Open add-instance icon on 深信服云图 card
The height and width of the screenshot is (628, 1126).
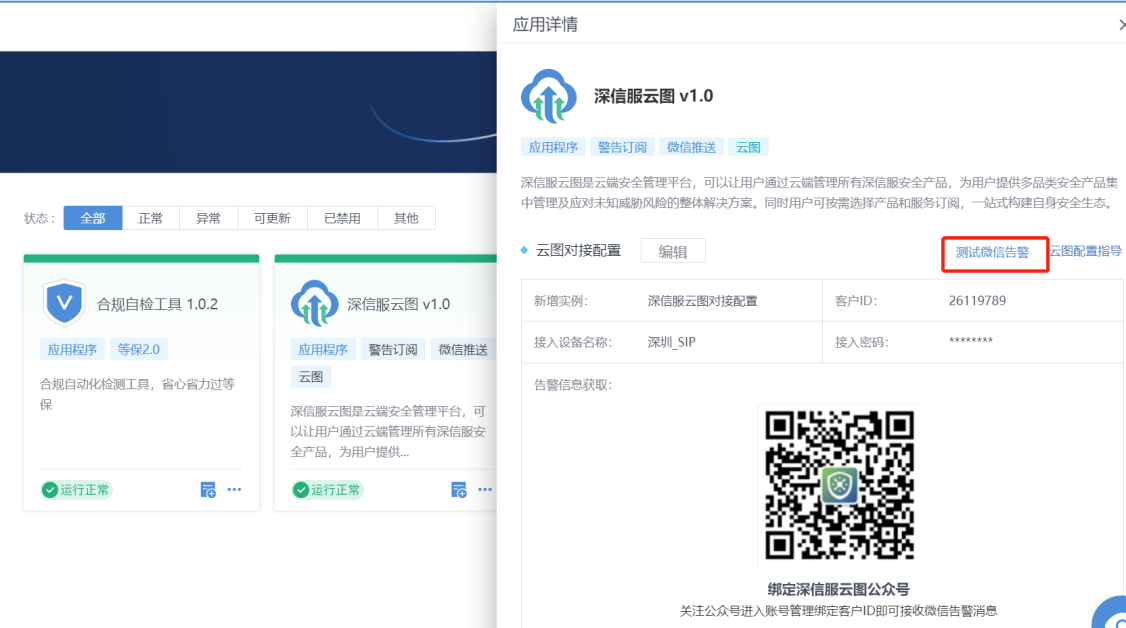pyautogui.click(x=458, y=490)
